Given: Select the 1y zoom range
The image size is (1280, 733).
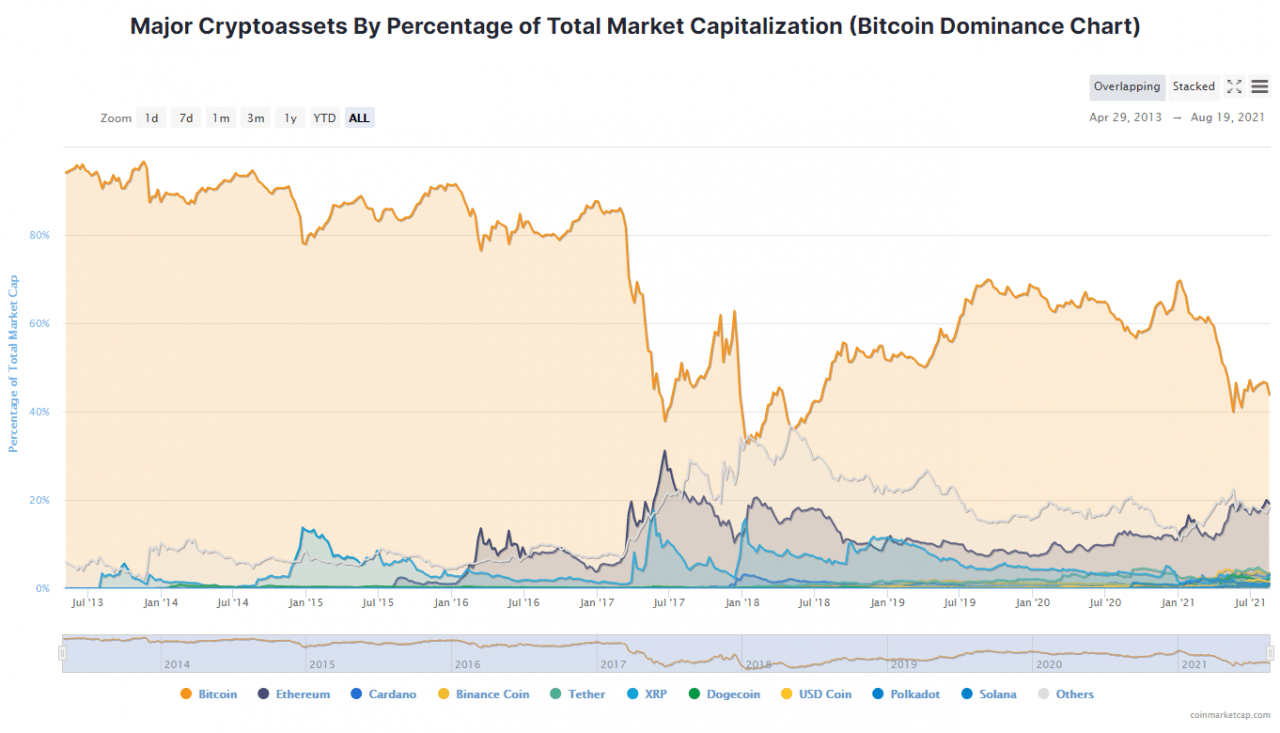Looking at the screenshot, I should tap(290, 117).
